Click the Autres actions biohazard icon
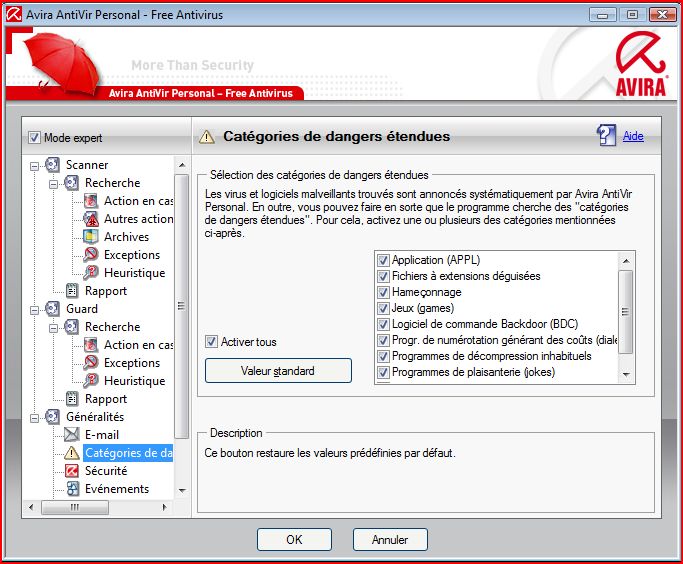683x564 pixels. pos(91,219)
